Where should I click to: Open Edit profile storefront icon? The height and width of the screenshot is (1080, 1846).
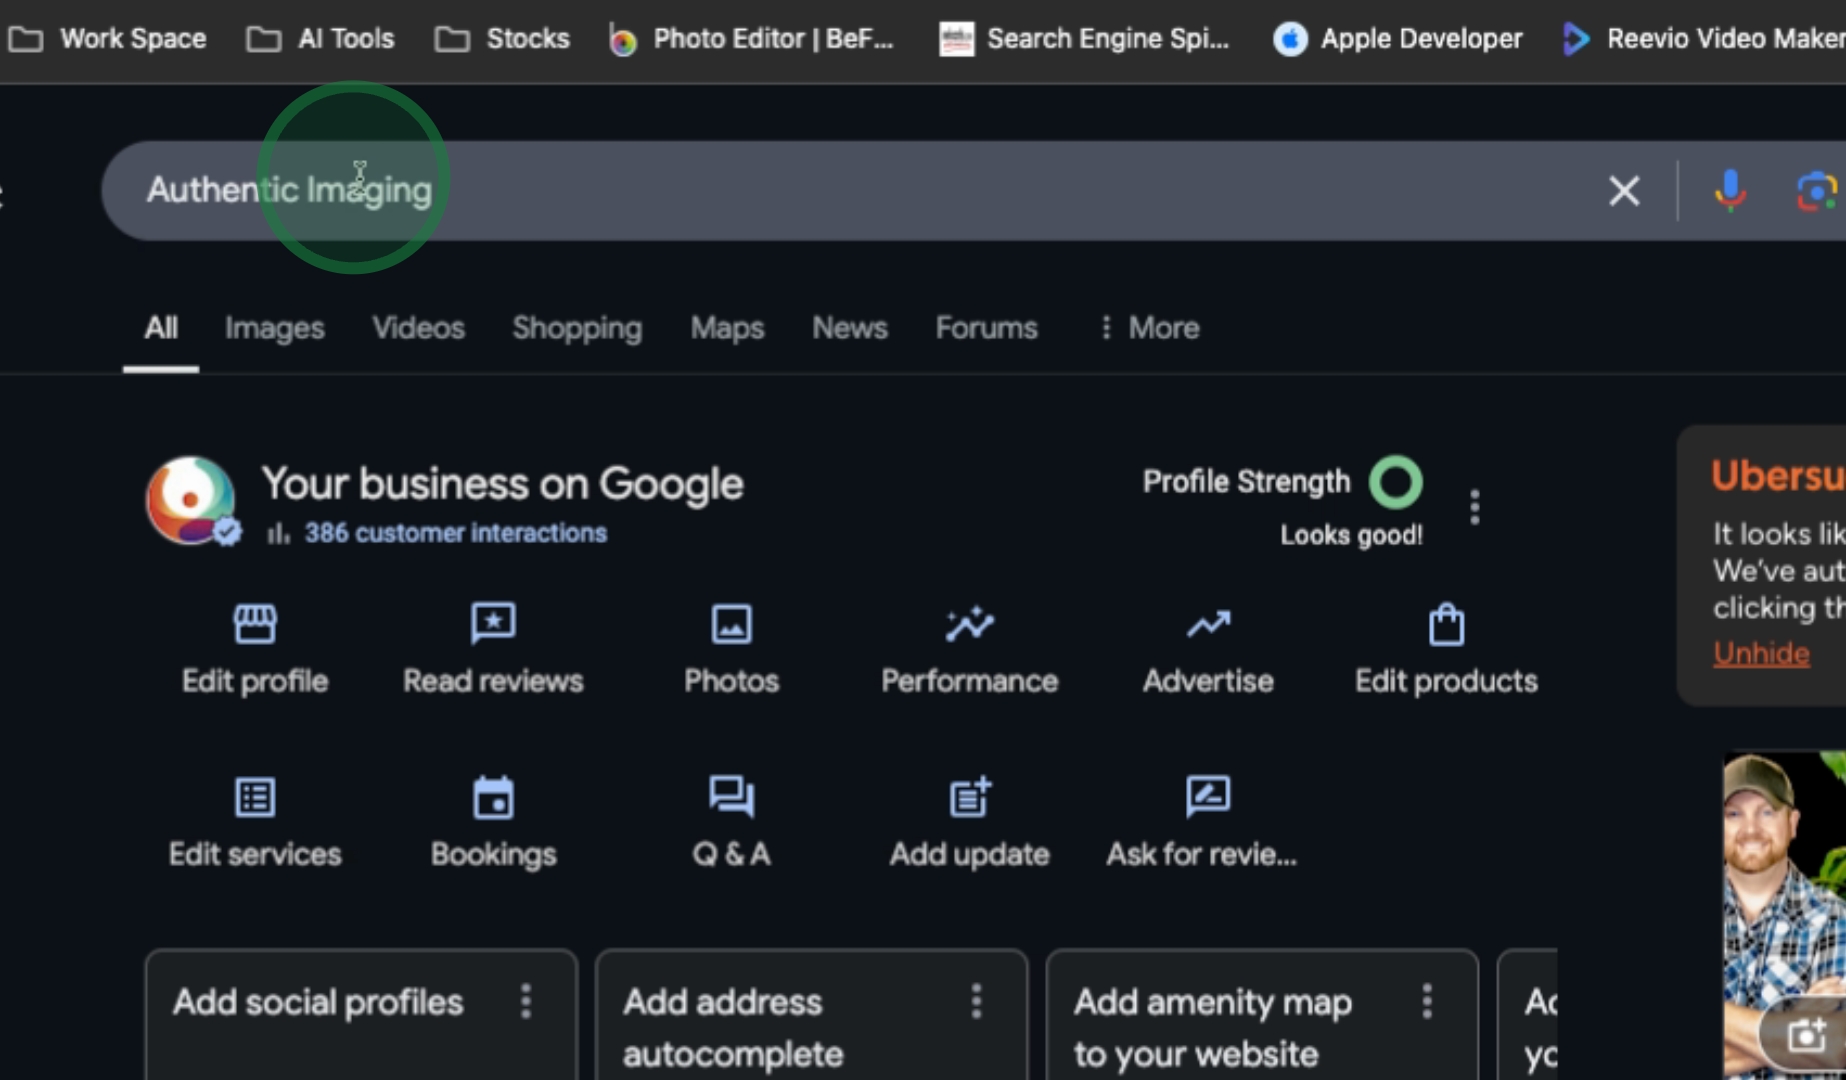tap(255, 623)
